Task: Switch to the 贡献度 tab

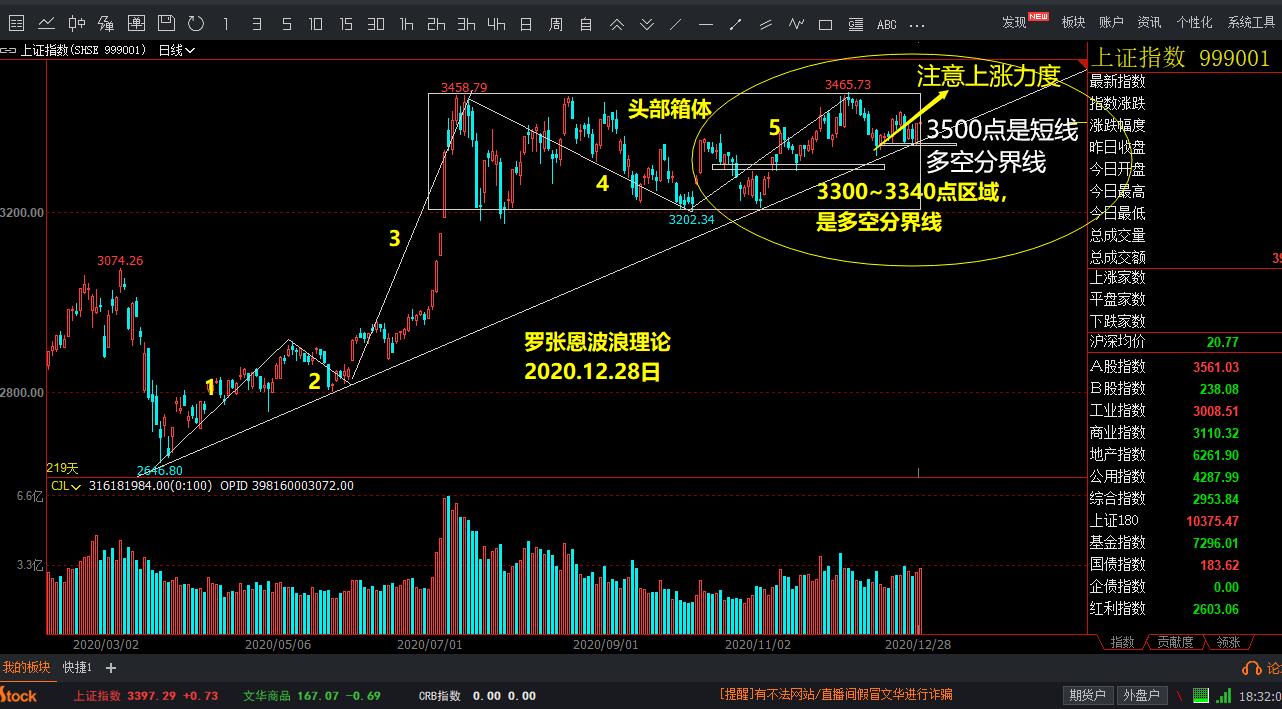Action: point(1174,643)
